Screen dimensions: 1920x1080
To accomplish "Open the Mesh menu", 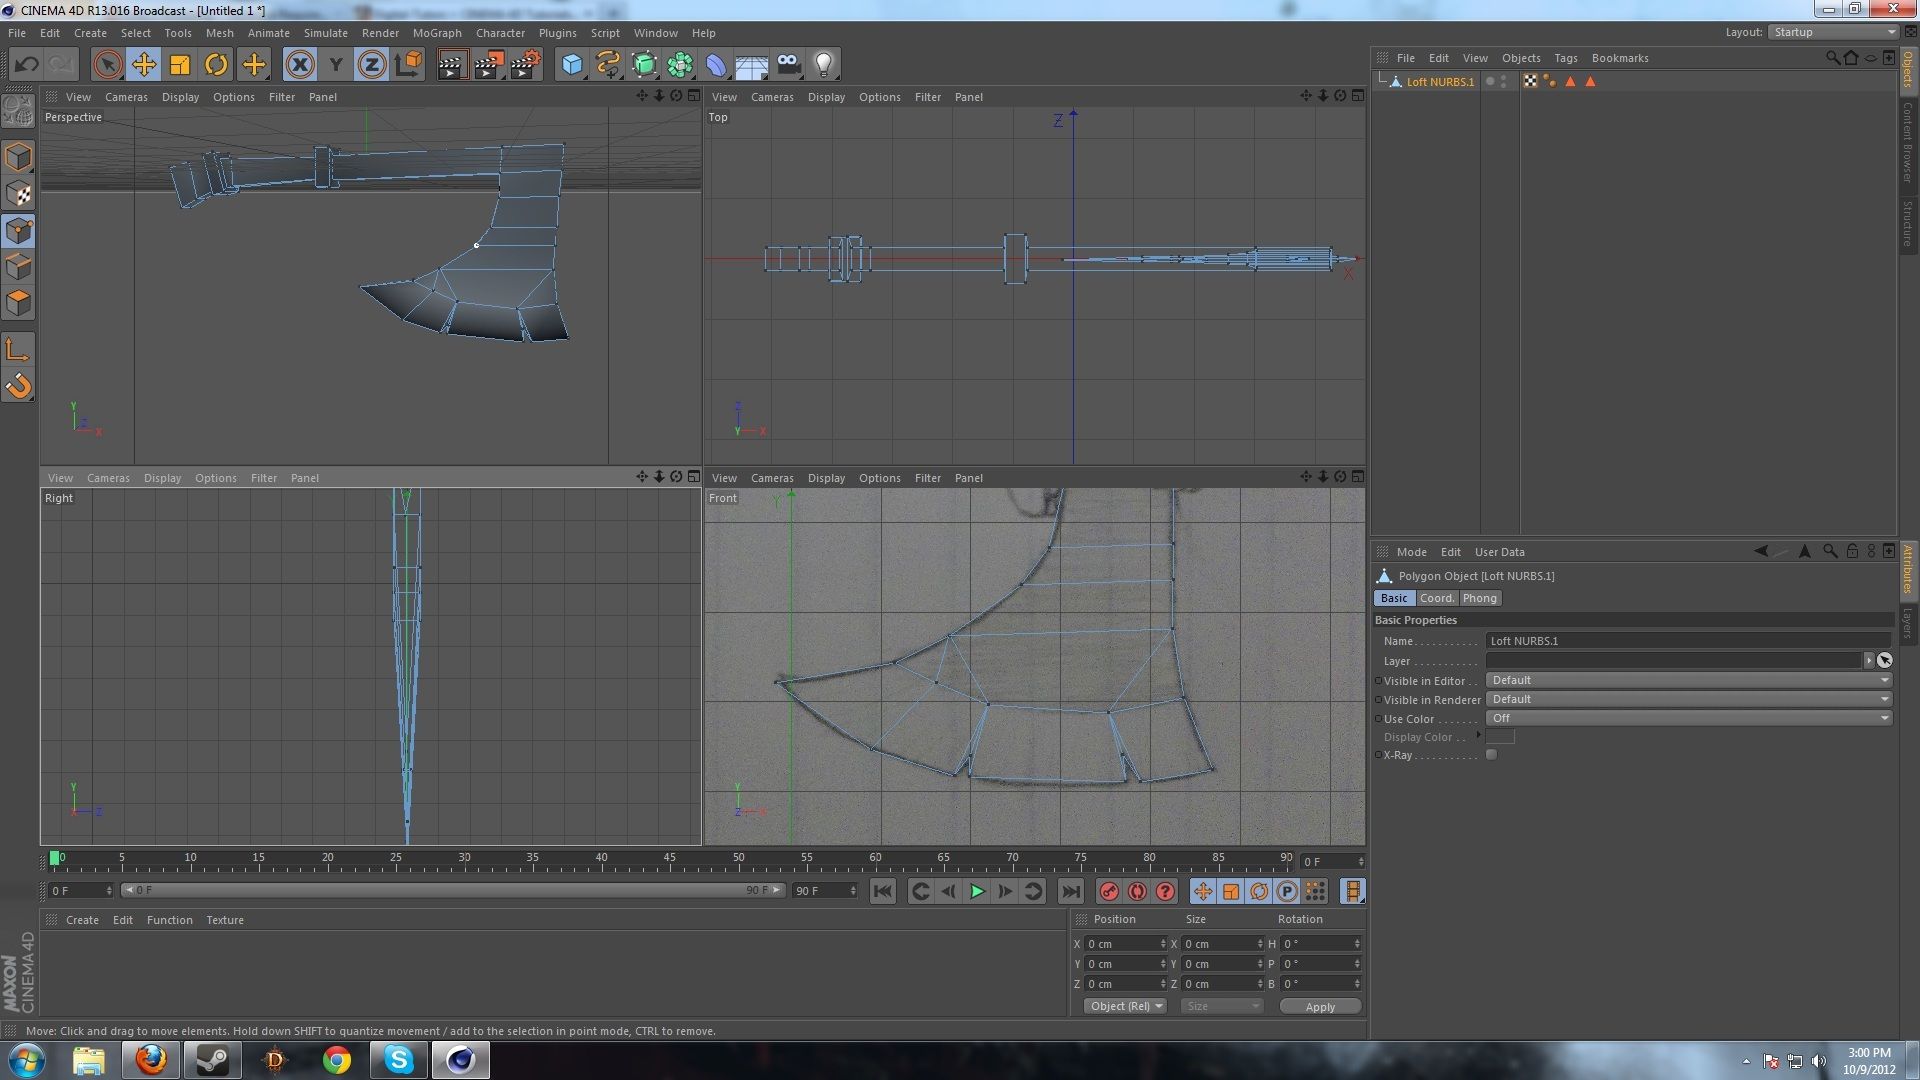I will 219,33.
